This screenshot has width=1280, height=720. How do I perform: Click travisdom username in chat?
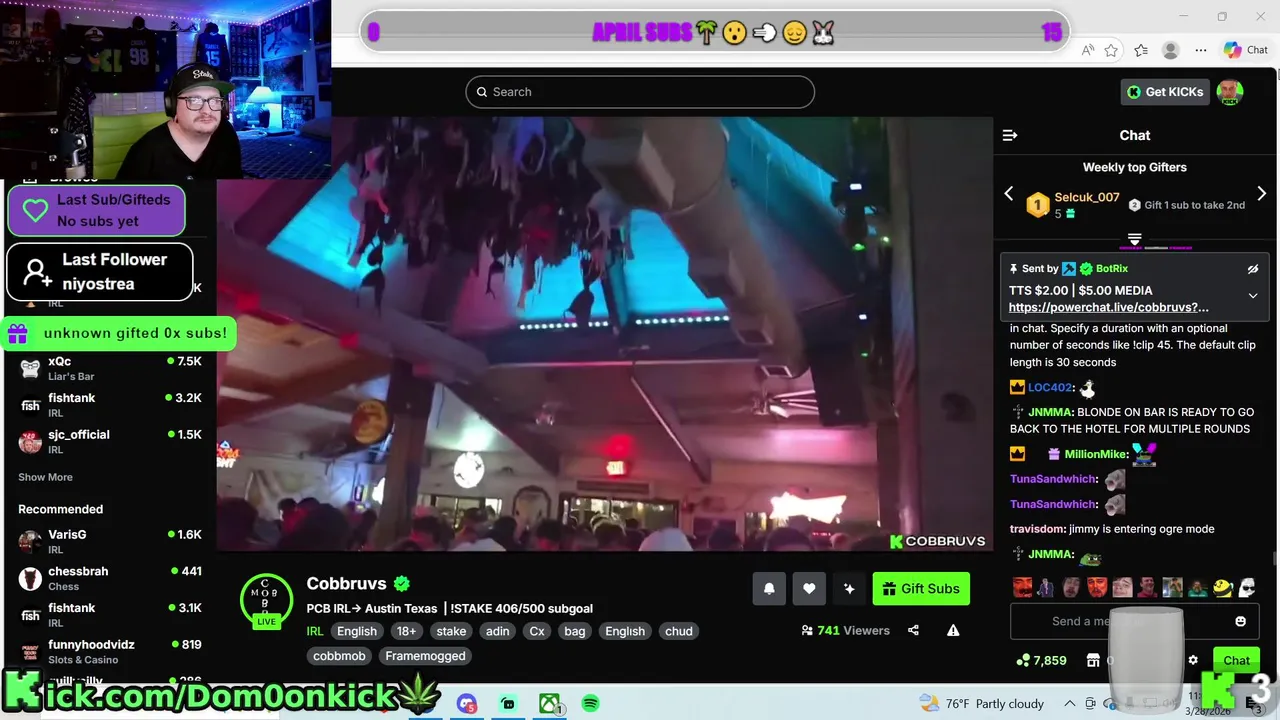pos(1037,529)
